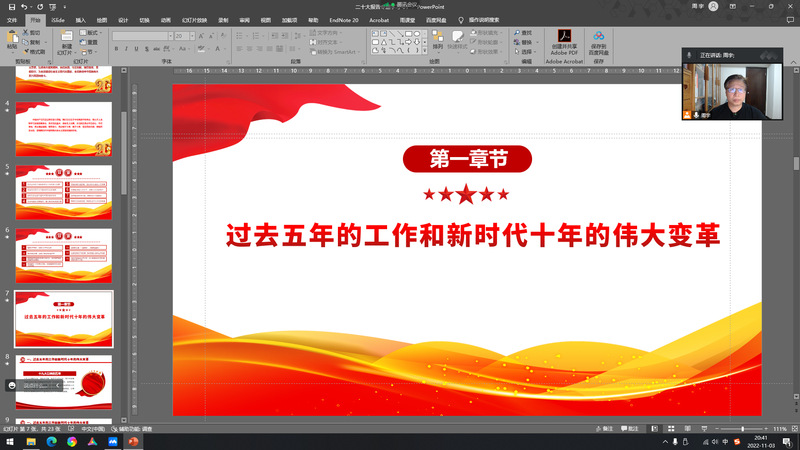Screen dimensions: 800x450
Task: Expand the font name combo box
Action: pyautogui.click(x=167, y=35)
